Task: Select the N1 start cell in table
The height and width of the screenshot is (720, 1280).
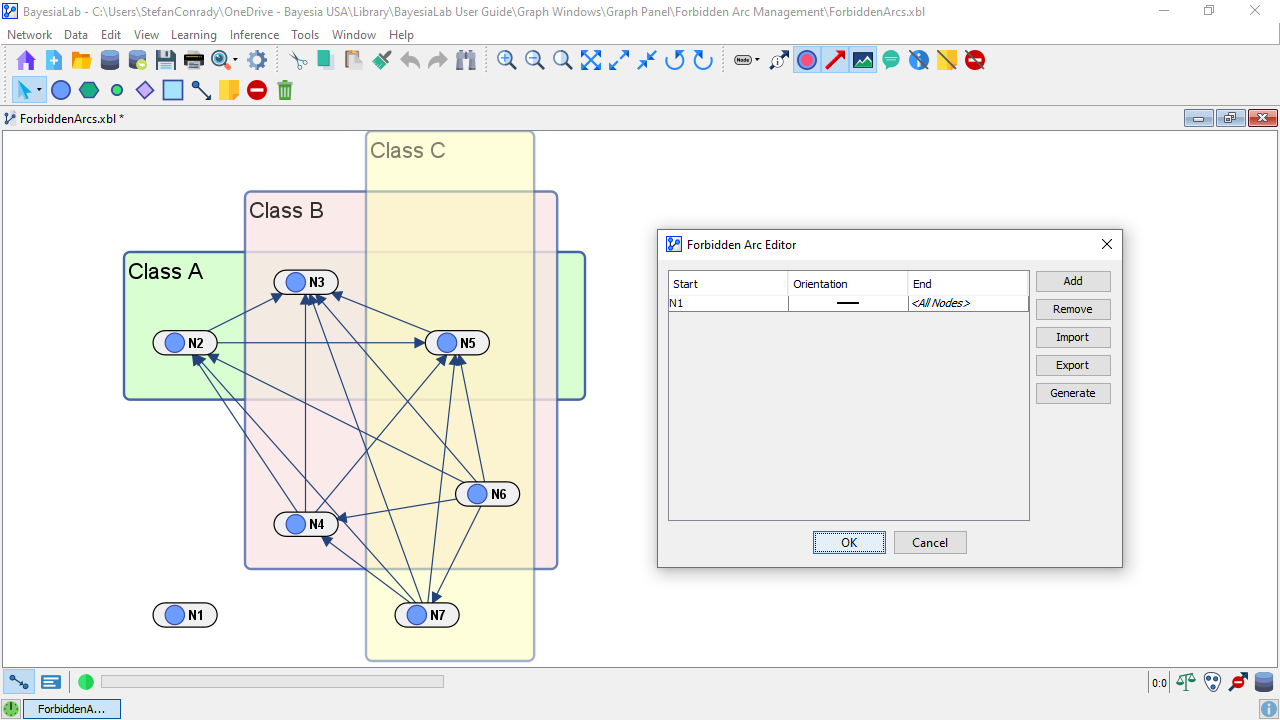Action: 728,303
